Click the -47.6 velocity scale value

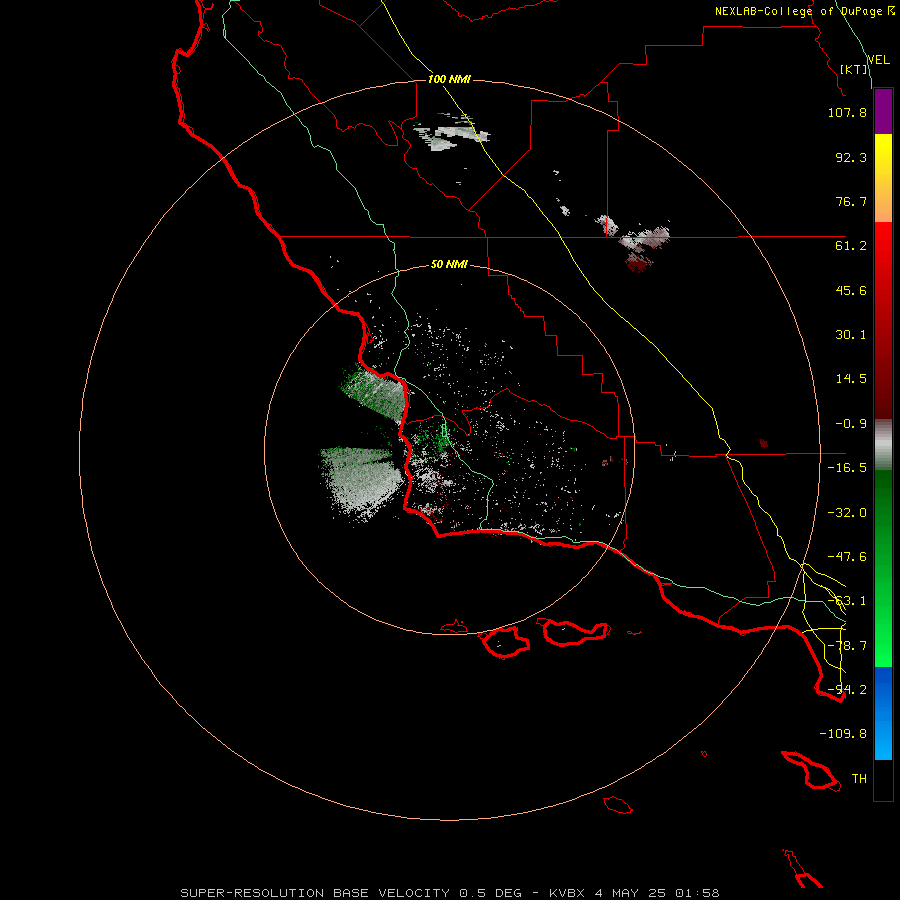click(847, 557)
